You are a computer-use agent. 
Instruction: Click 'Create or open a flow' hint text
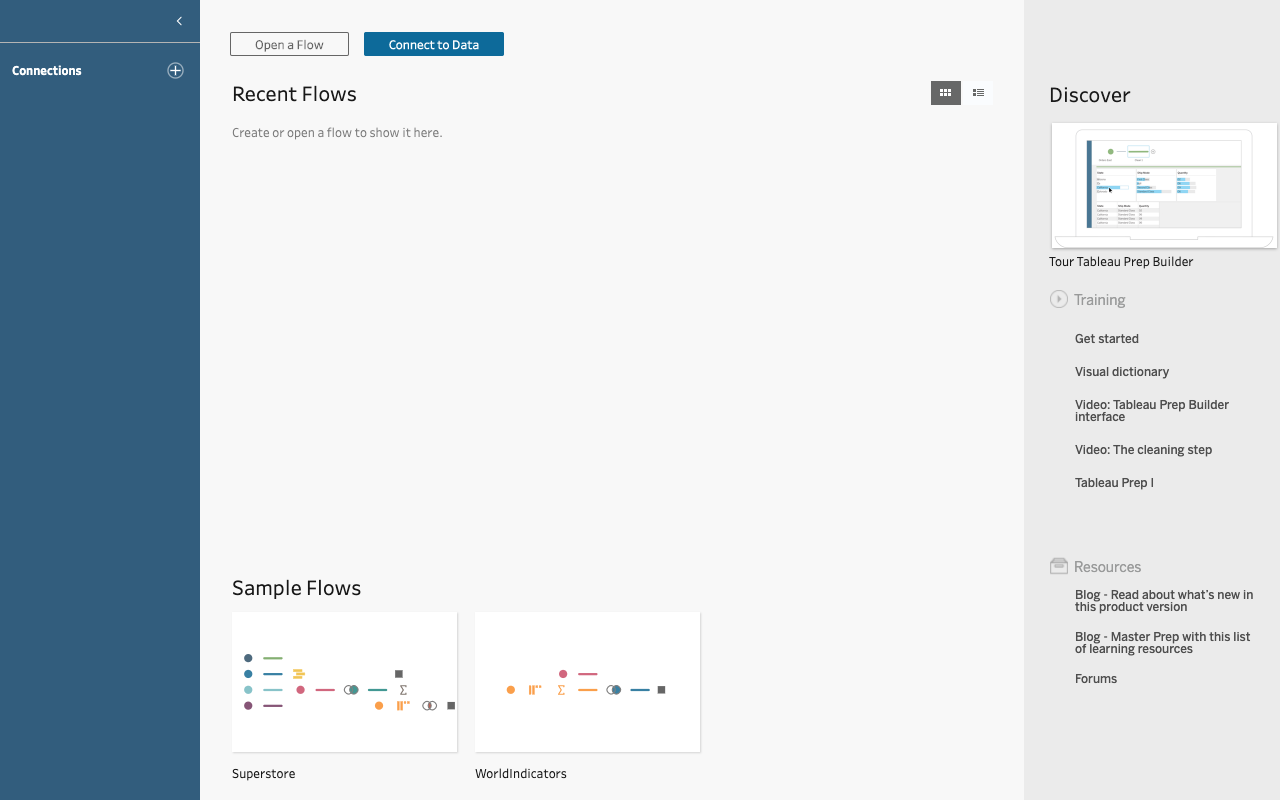pos(337,133)
